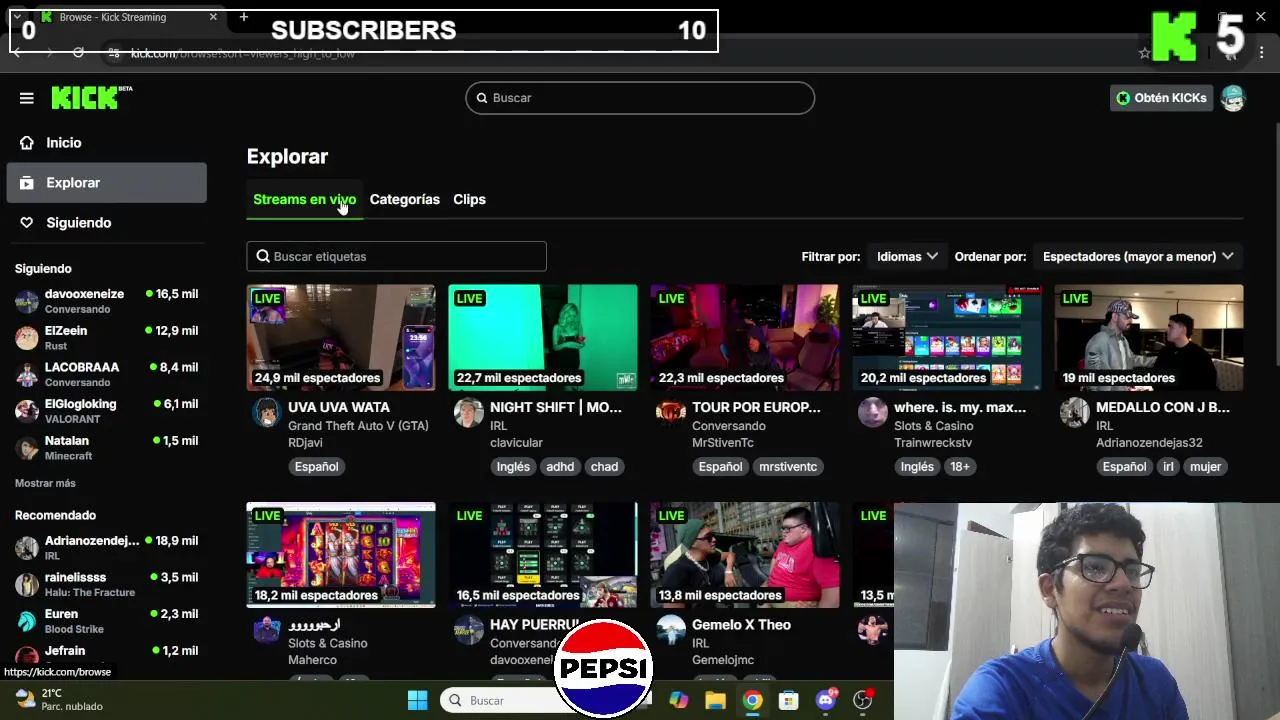
Task: Click the KICK beta logo
Action: (92, 97)
